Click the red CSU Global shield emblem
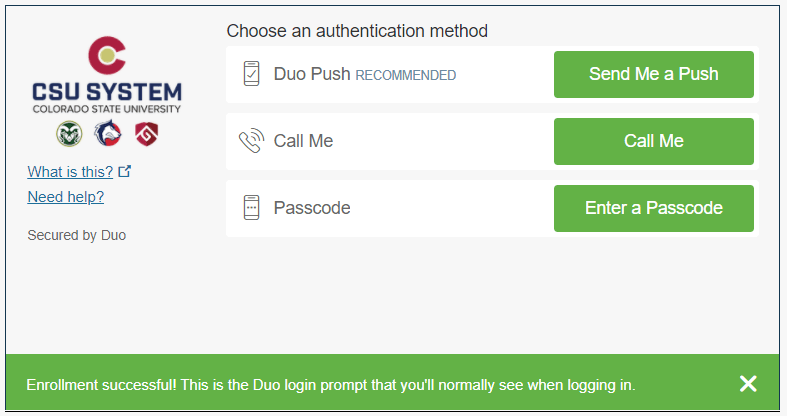 click(145, 133)
